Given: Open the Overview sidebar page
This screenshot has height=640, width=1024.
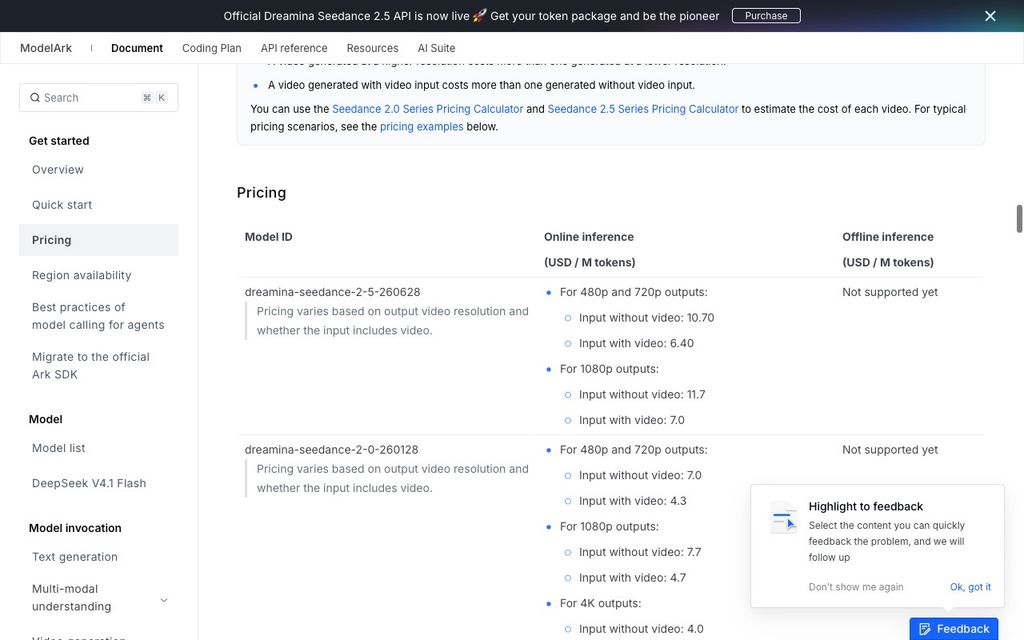Looking at the screenshot, I should point(57,170).
